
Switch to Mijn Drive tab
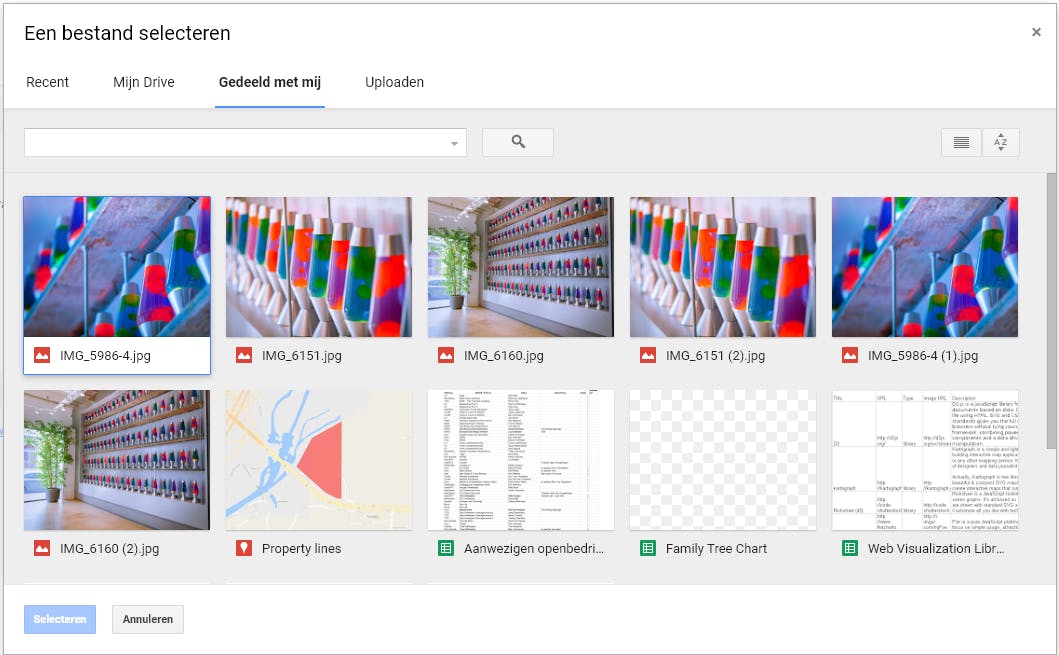[x=144, y=82]
